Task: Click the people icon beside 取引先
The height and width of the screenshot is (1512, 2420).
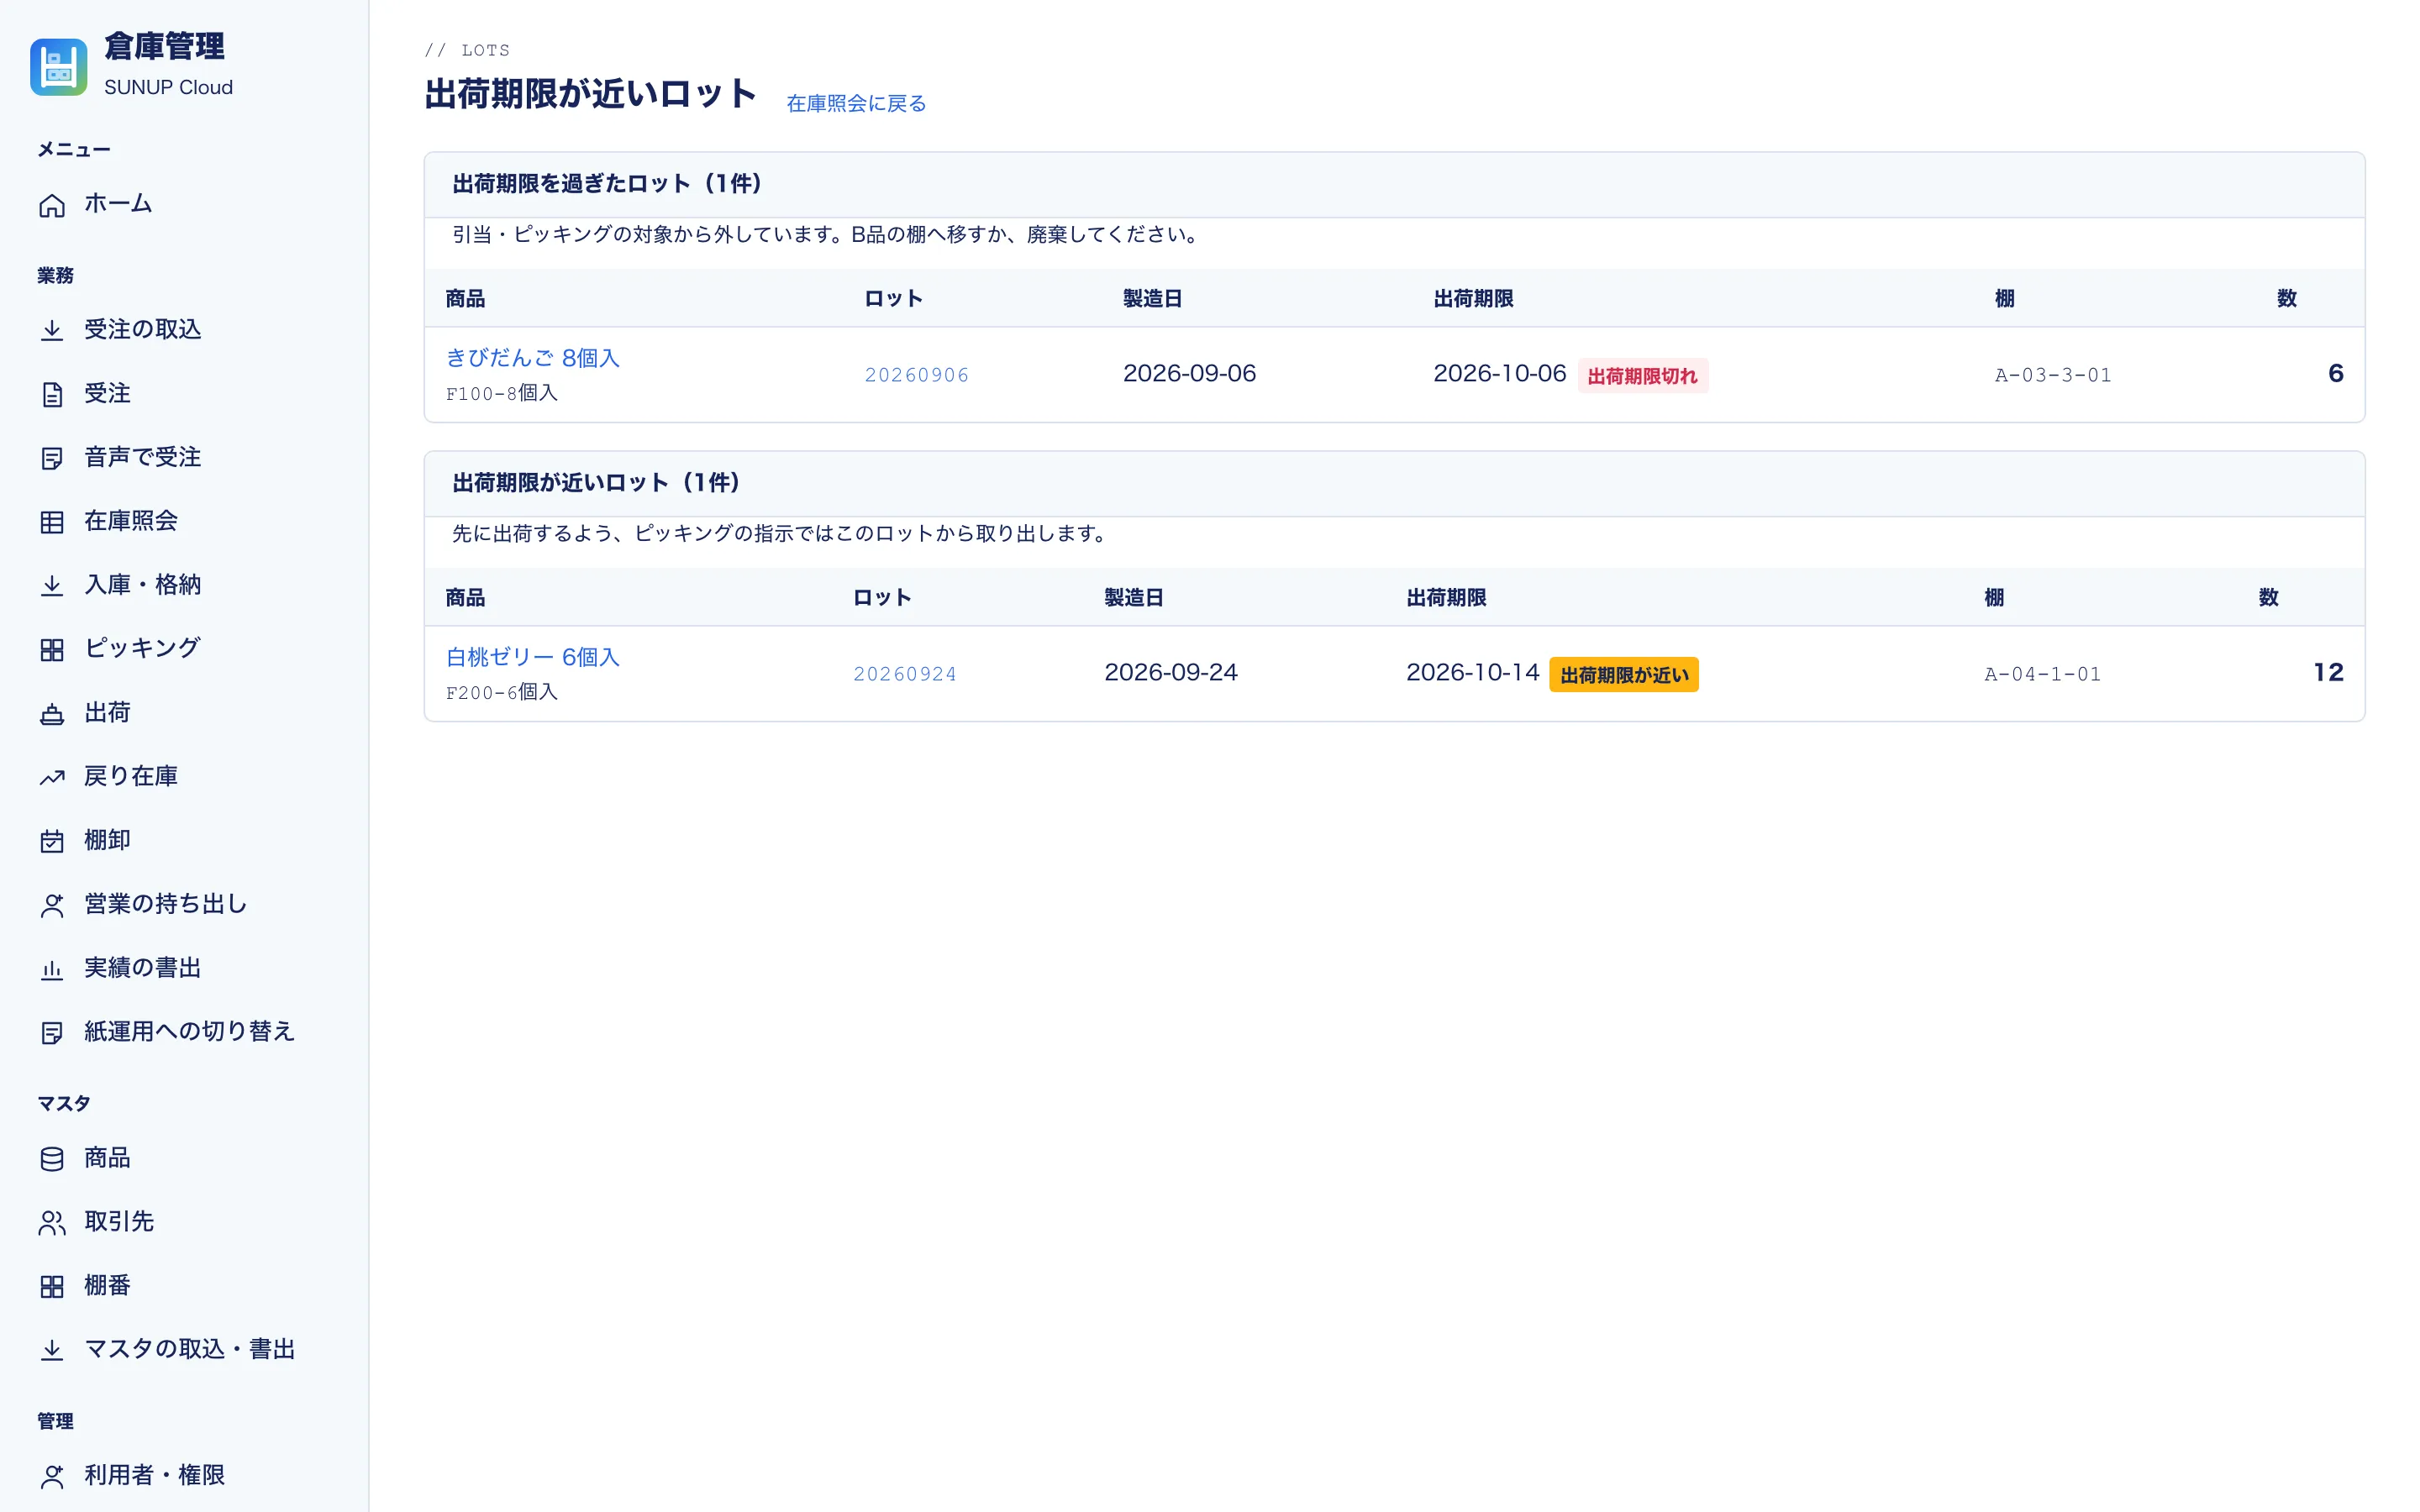Action: [x=52, y=1223]
